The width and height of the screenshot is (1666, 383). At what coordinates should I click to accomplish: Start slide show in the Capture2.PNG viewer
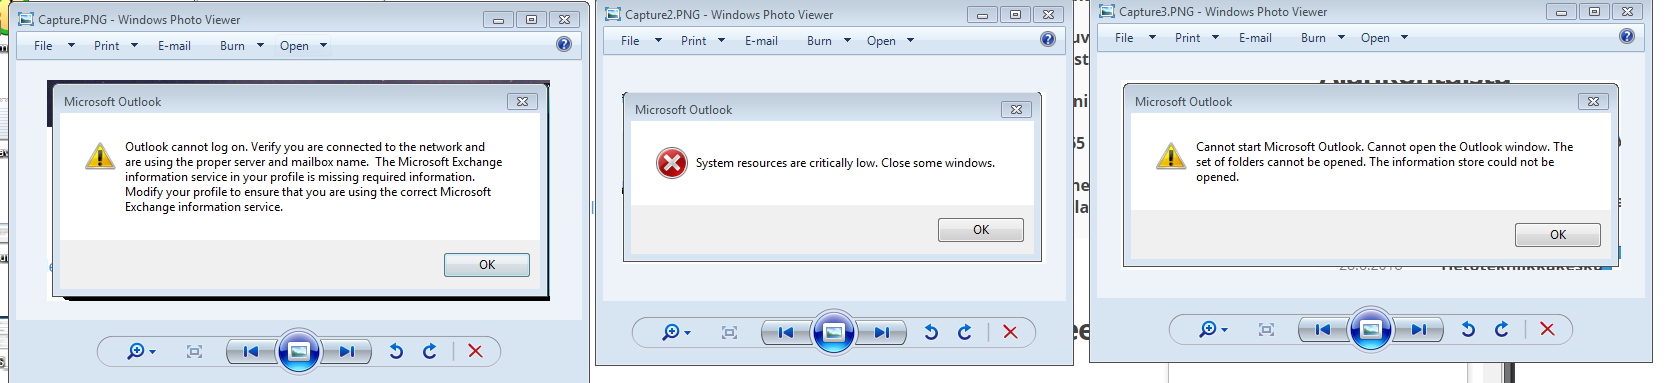[x=834, y=332]
